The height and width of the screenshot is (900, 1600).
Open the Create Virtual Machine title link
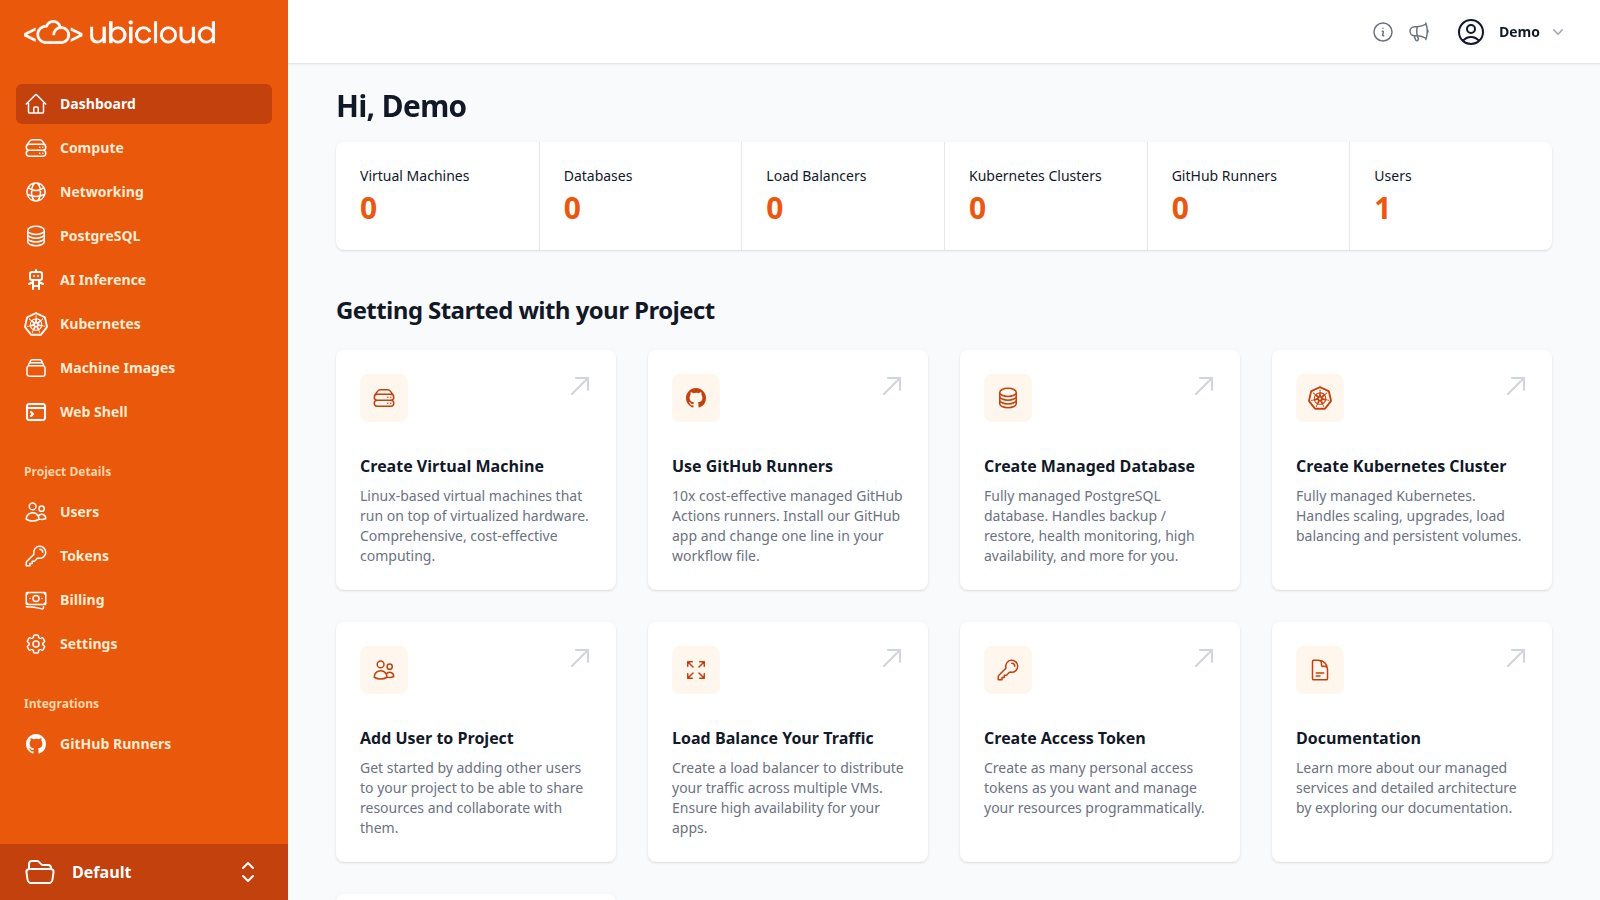452,466
